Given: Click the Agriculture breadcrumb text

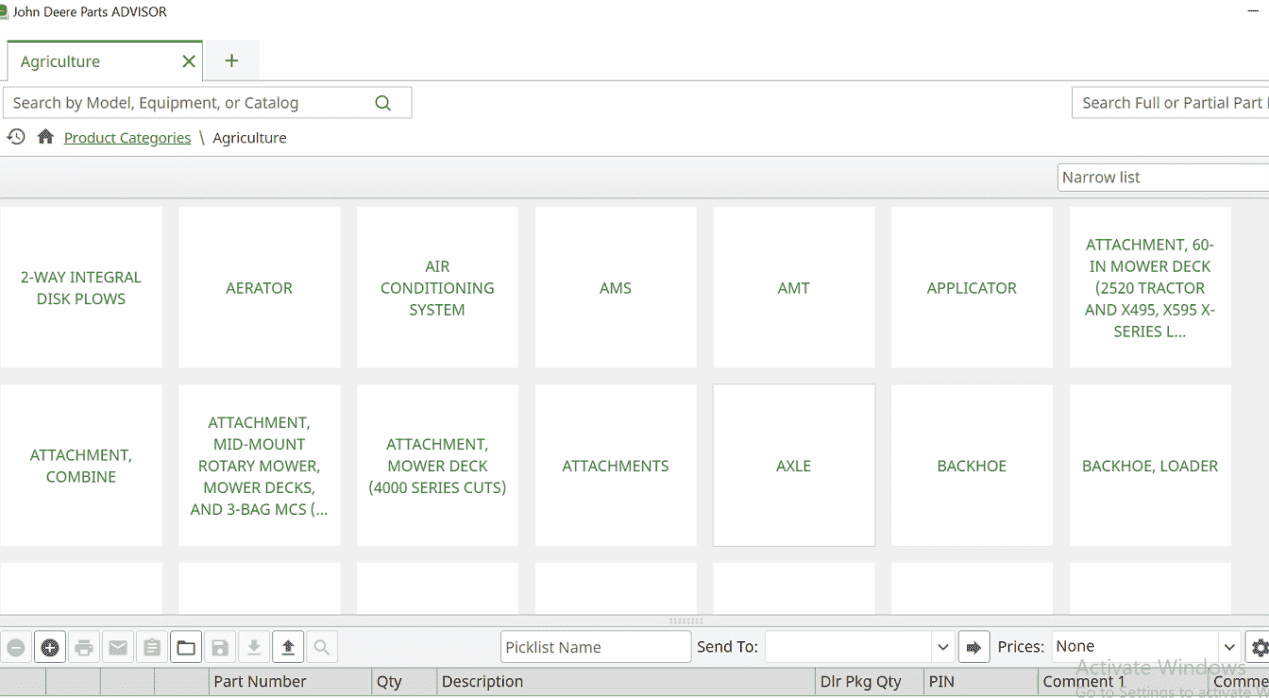Looking at the screenshot, I should click(249, 138).
